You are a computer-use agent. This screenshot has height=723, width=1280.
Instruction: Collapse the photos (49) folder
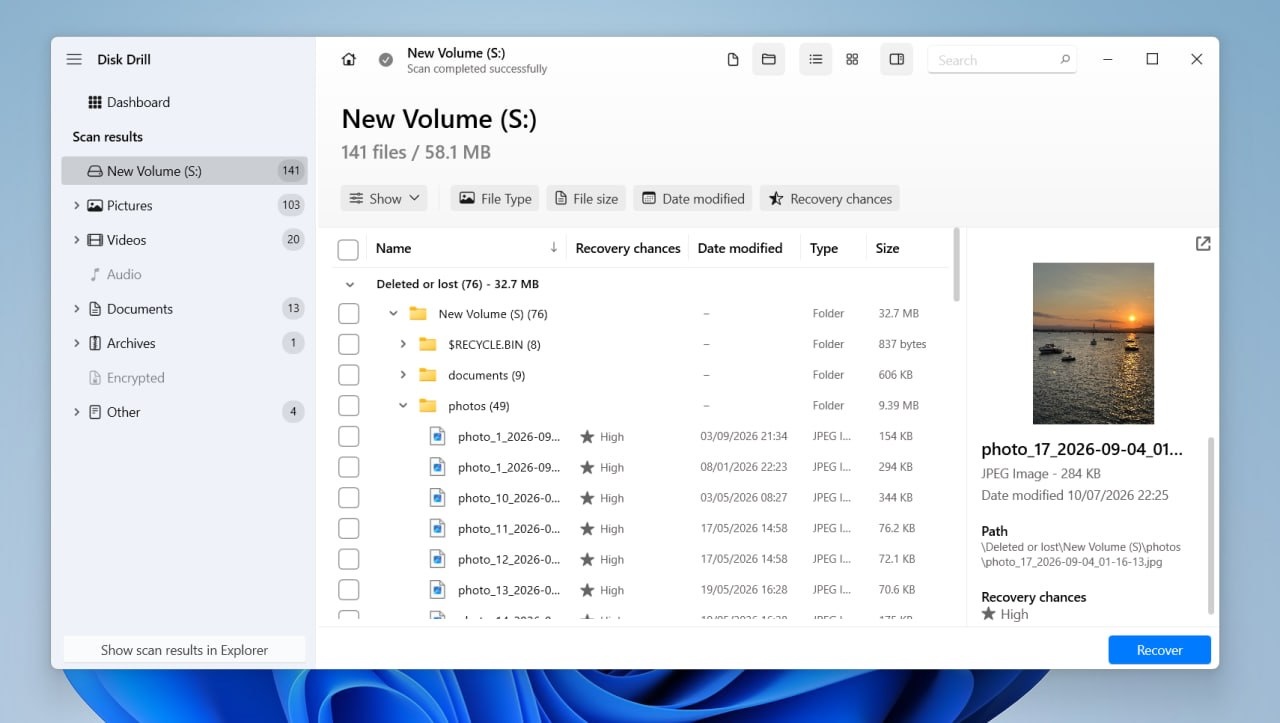click(403, 406)
